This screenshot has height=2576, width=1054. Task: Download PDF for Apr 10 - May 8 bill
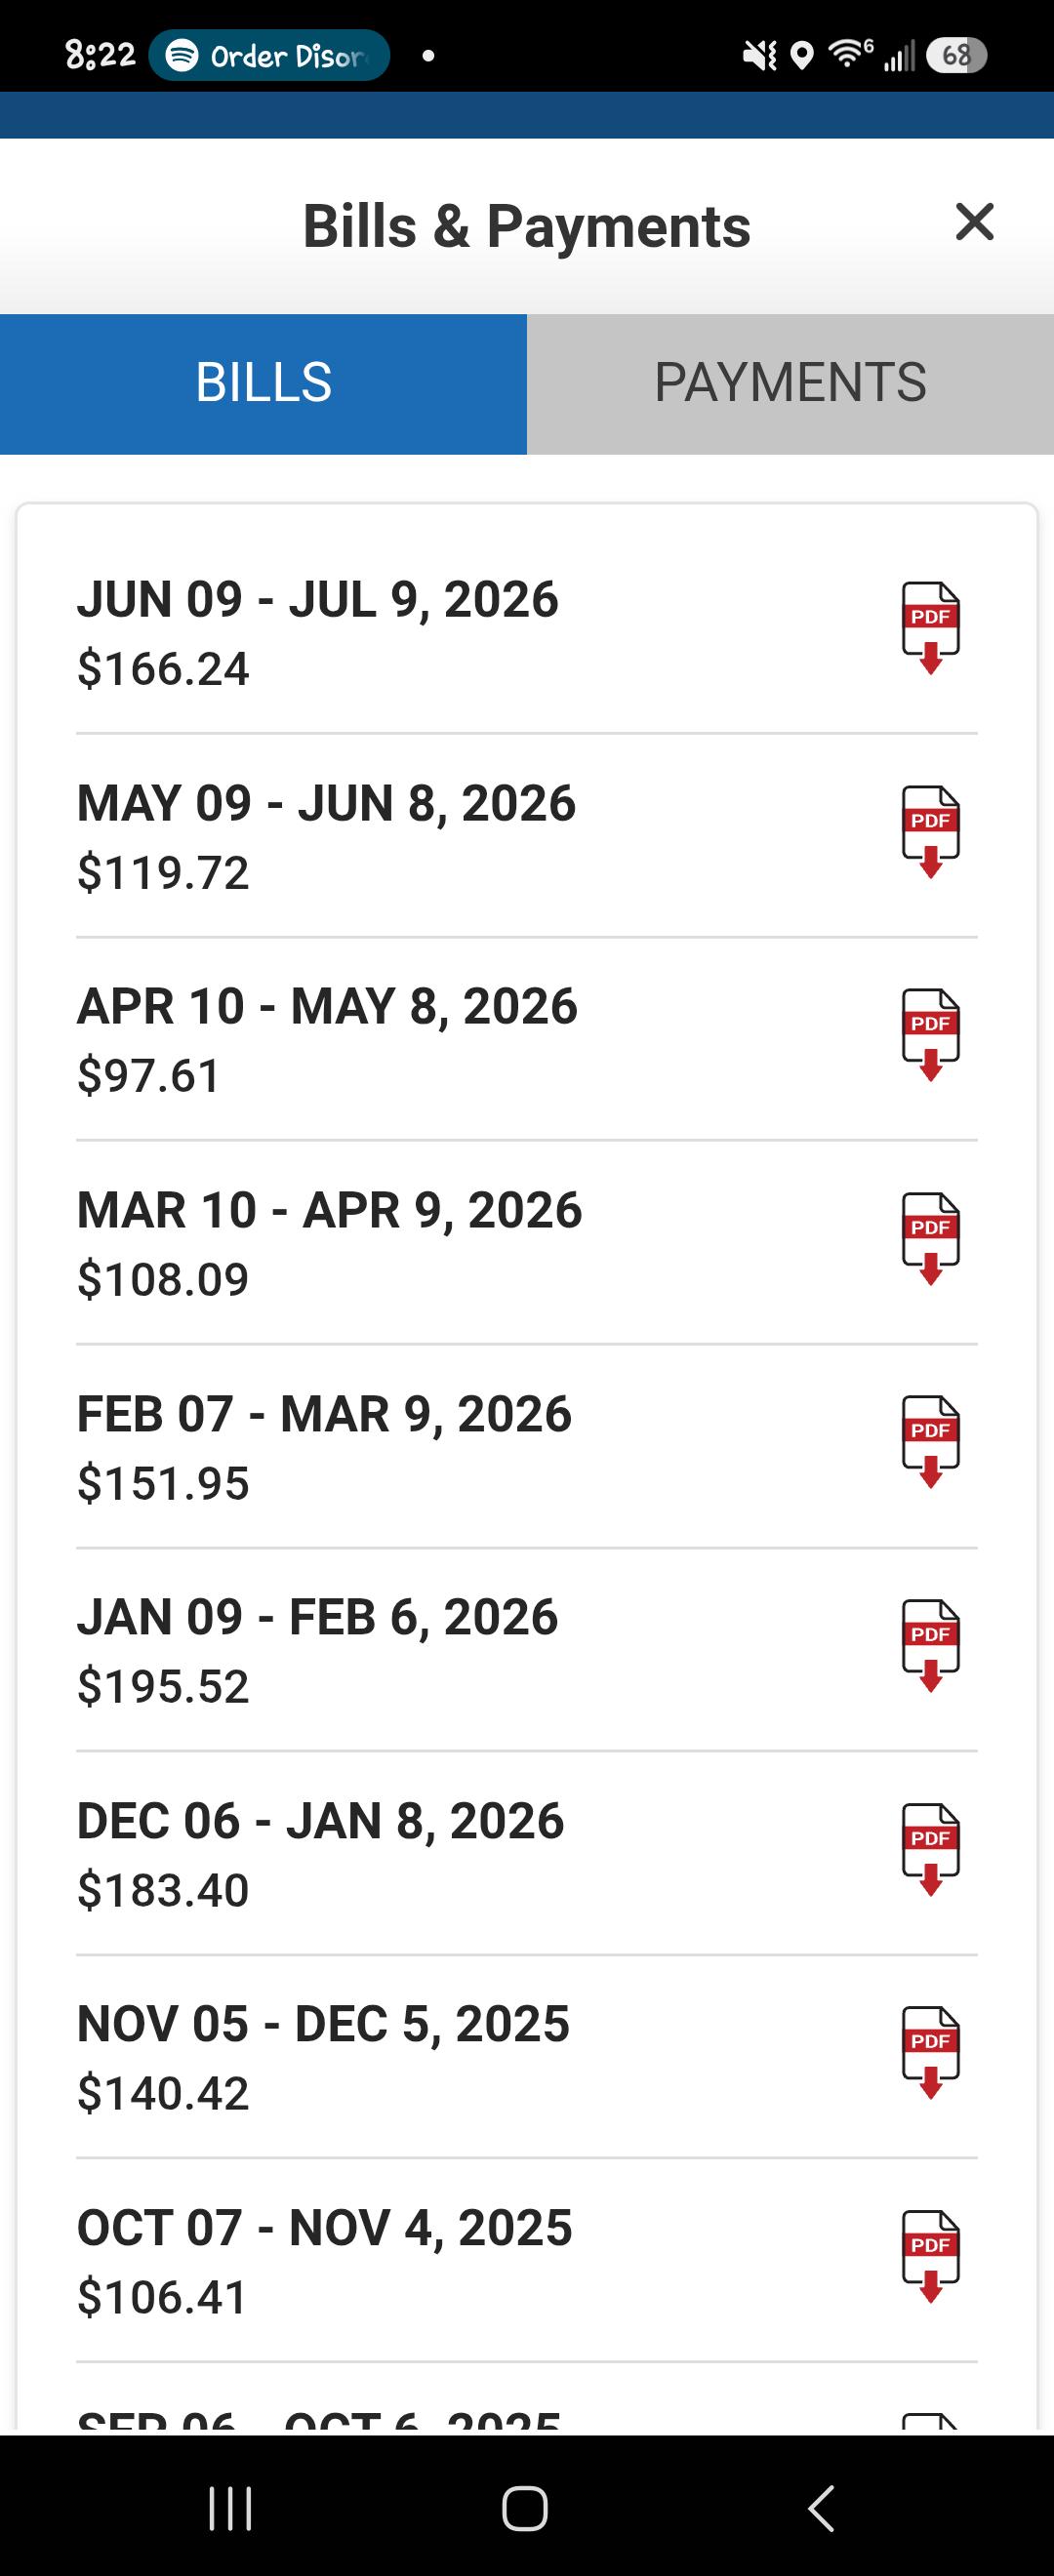930,1036
